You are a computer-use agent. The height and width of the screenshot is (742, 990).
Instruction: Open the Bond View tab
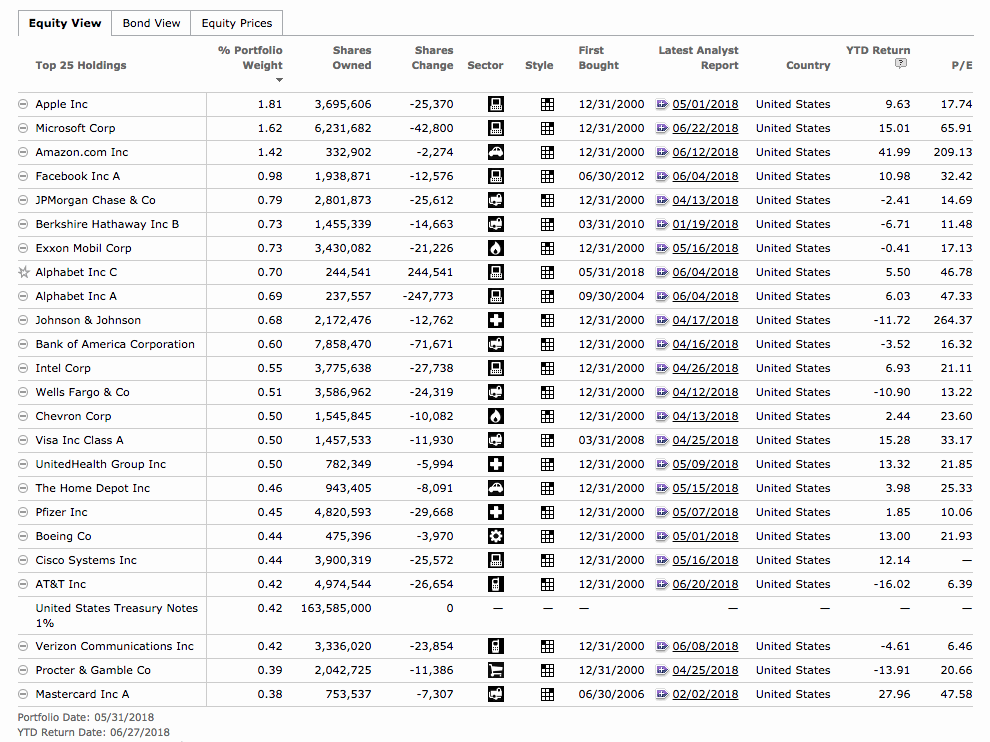click(x=152, y=23)
